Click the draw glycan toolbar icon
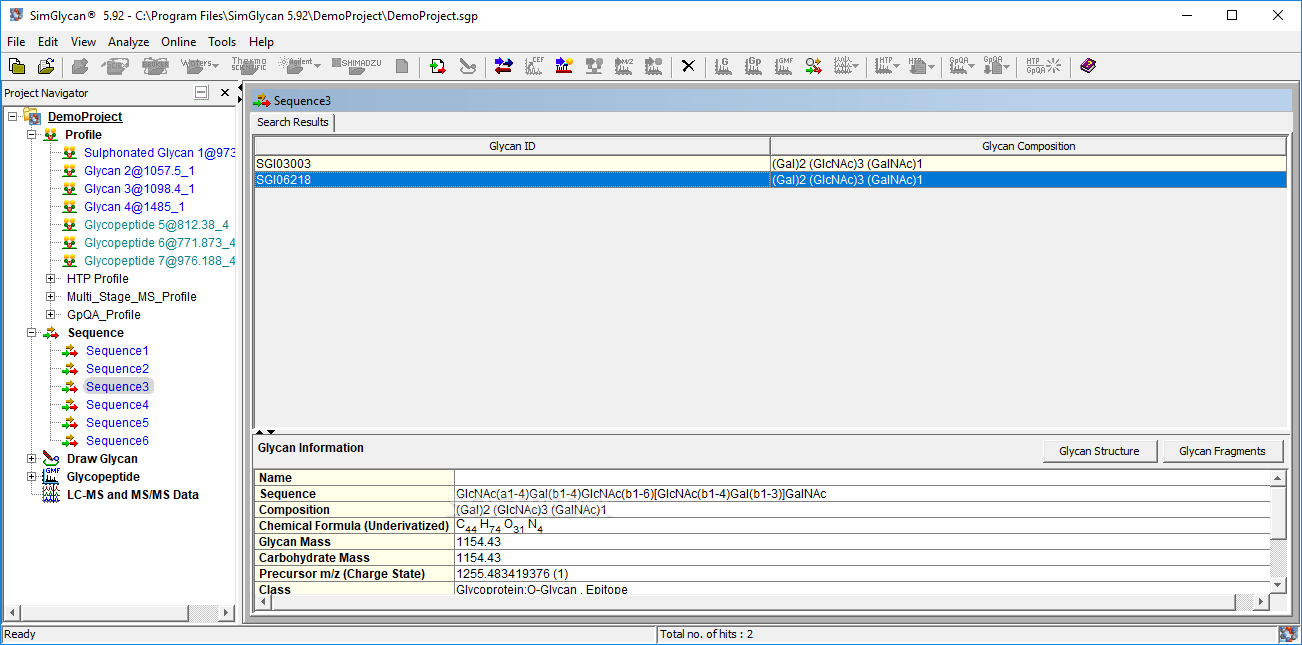This screenshot has width=1302, height=645. pyautogui.click(x=467, y=66)
